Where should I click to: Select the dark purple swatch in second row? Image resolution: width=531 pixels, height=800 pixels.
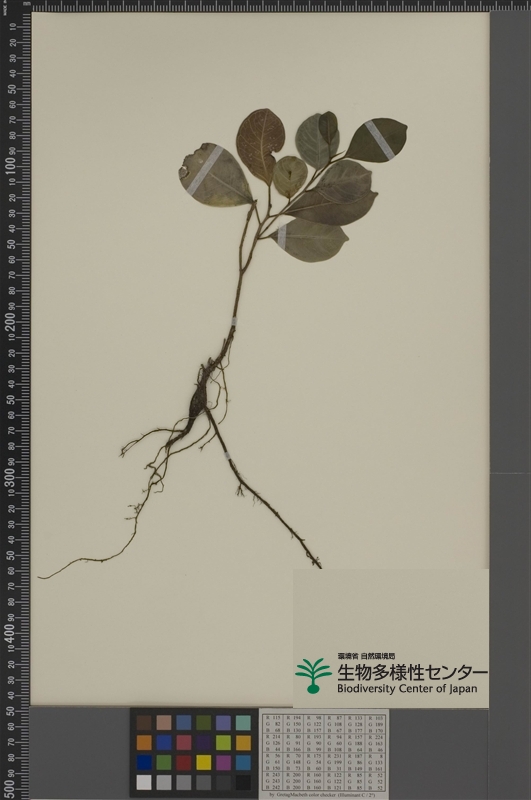(204, 742)
